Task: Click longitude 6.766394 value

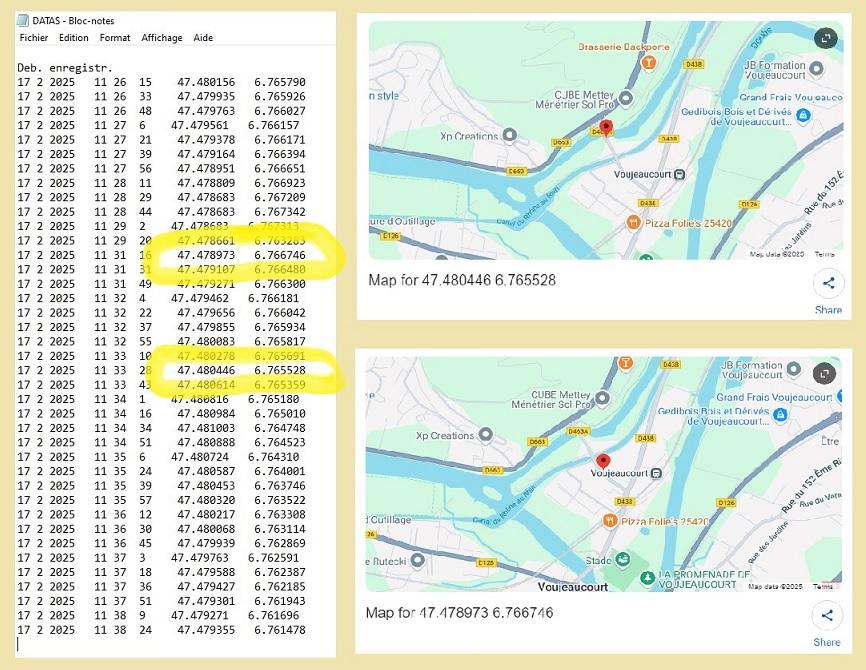Action: coord(280,154)
